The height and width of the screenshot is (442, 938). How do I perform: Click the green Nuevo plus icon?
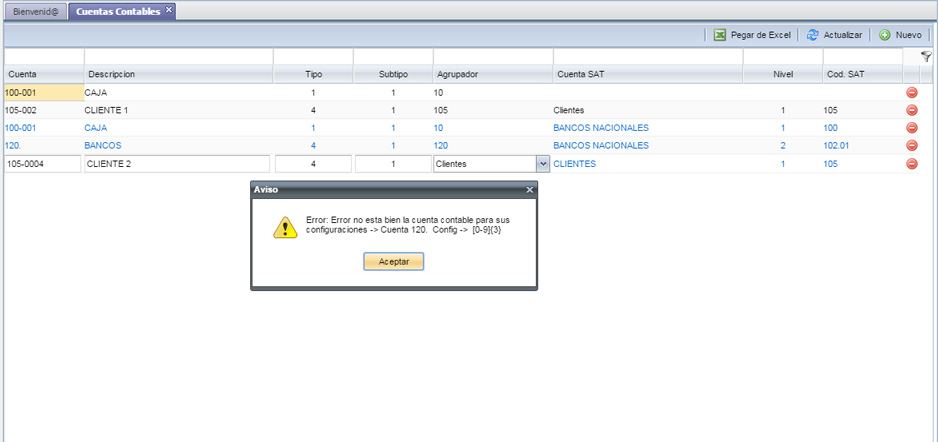click(885, 35)
